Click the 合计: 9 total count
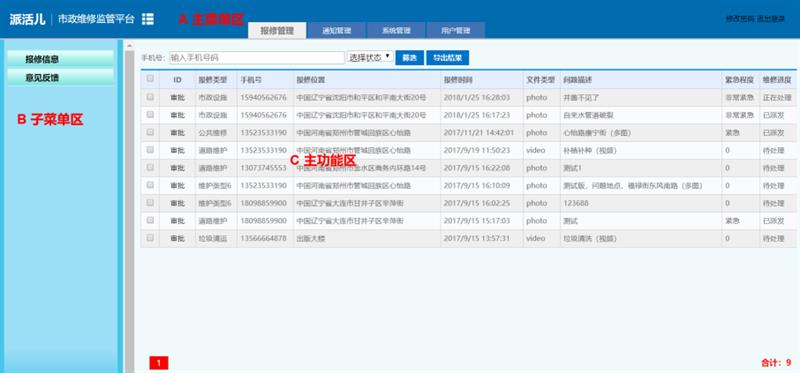This screenshot has height=373, width=800. 776,363
